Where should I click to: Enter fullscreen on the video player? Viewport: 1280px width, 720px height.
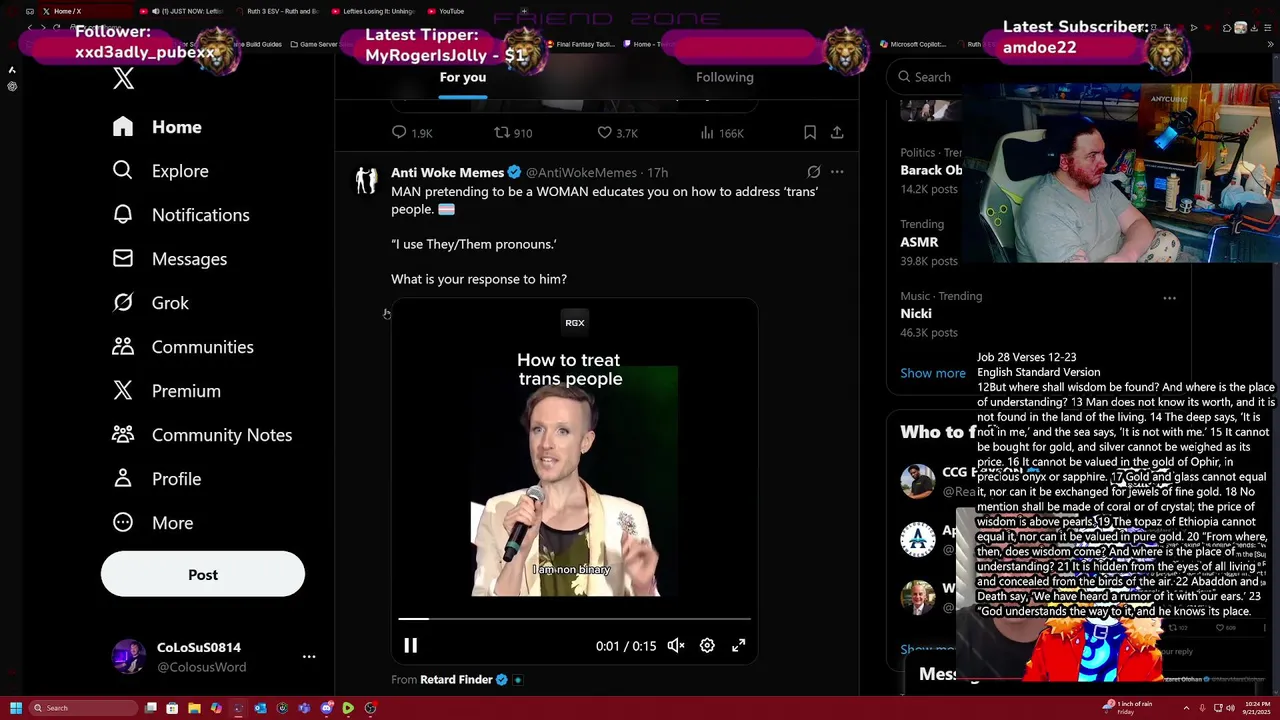click(738, 646)
